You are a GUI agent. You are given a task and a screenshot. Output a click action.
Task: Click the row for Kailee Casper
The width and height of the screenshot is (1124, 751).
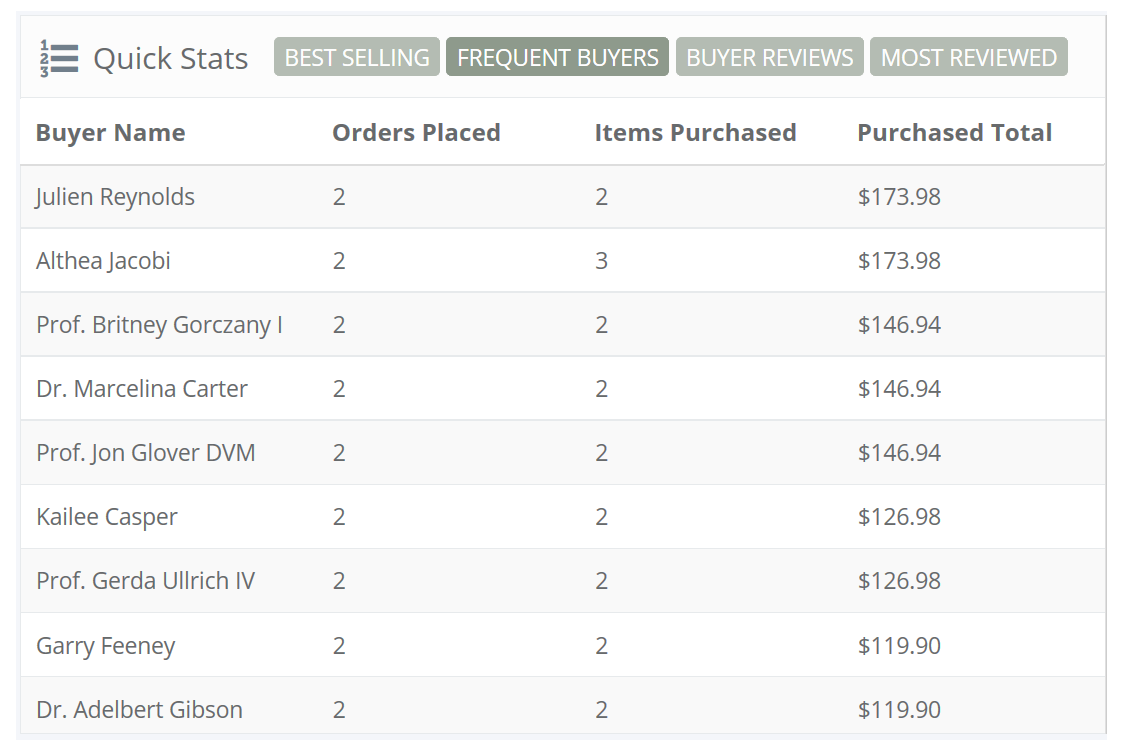(x=107, y=516)
